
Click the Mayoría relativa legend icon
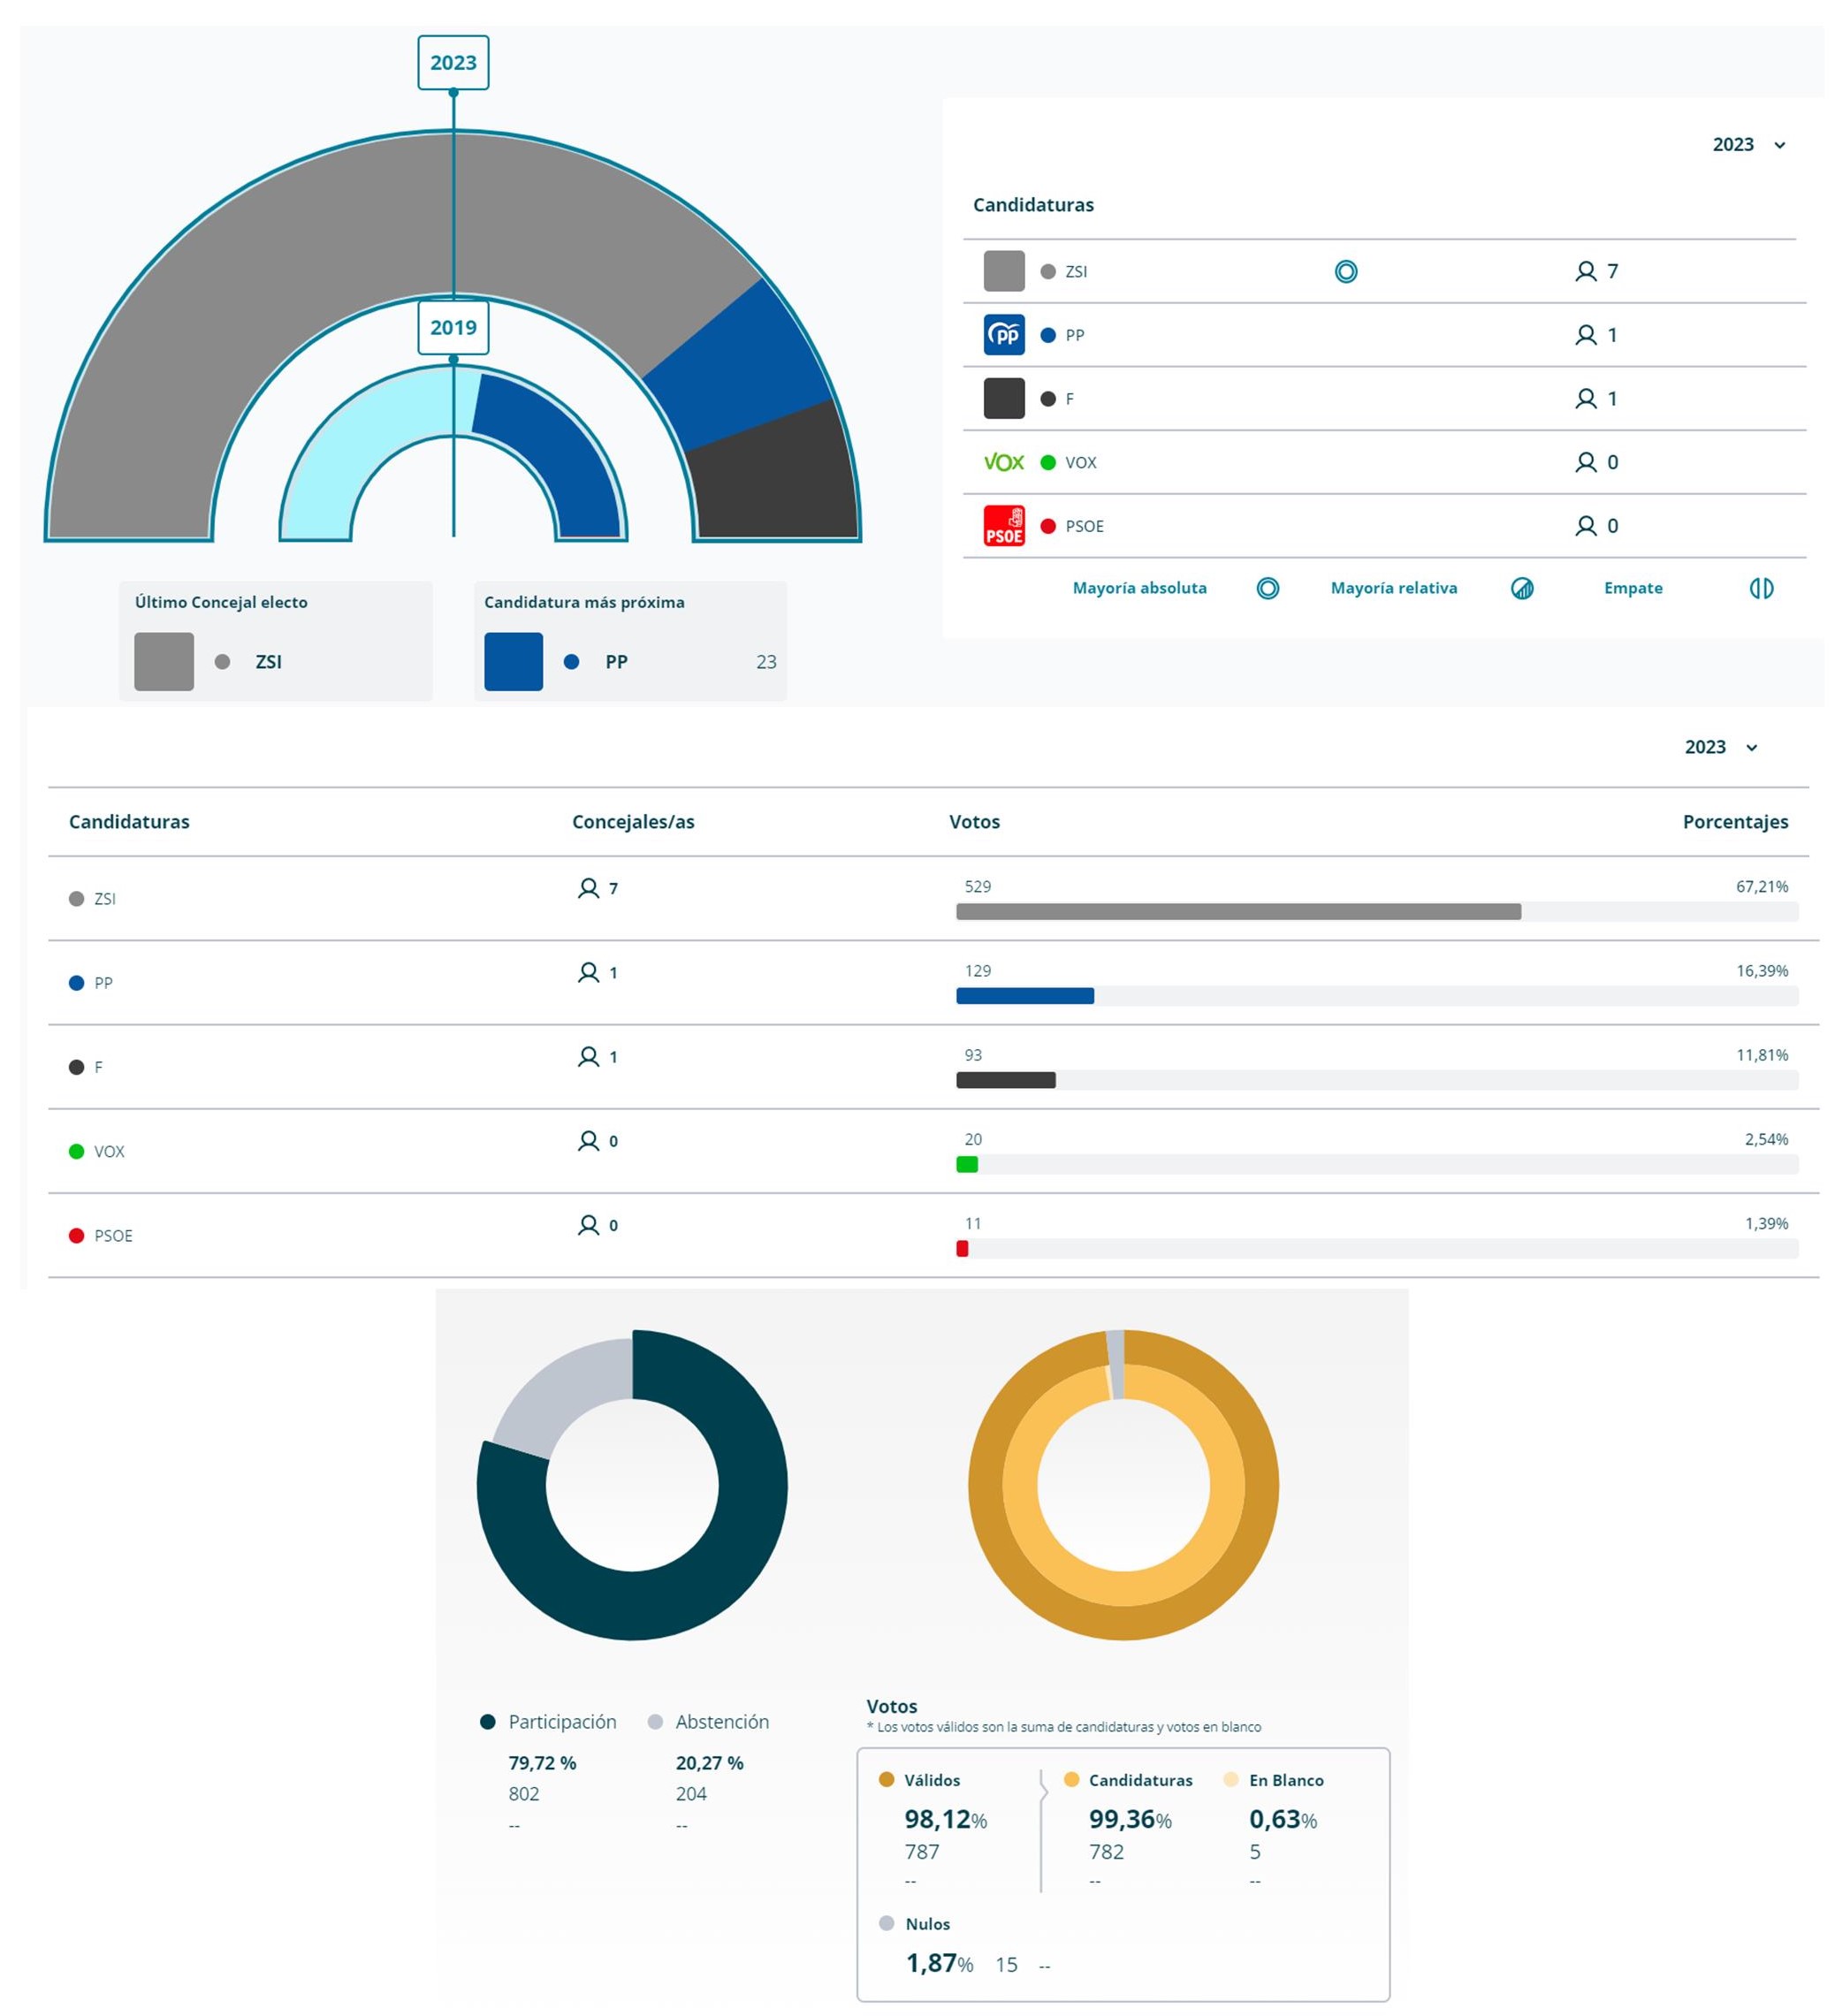coord(1521,588)
